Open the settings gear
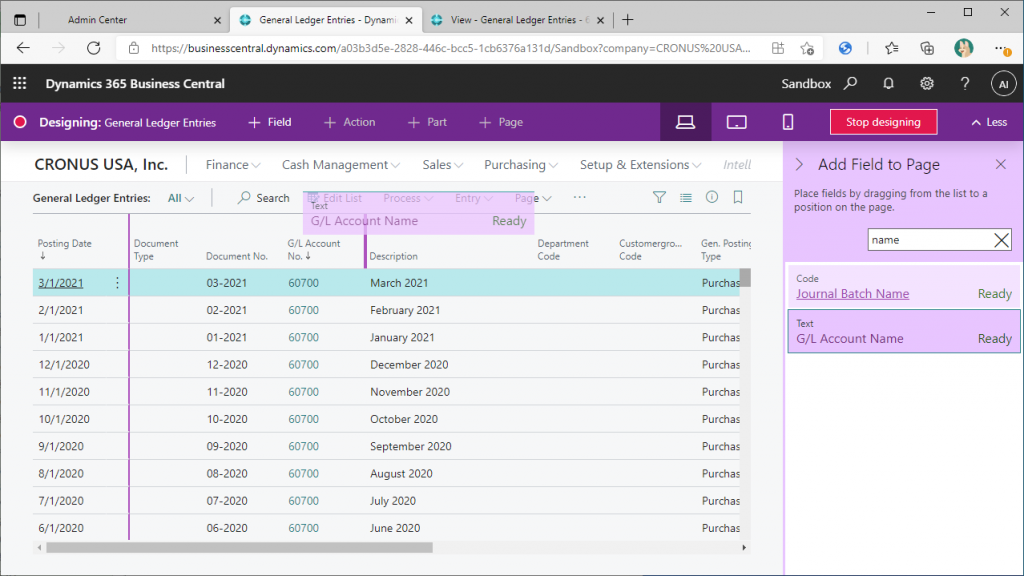The height and width of the screenshot is (576, 1024). [927, 84]
